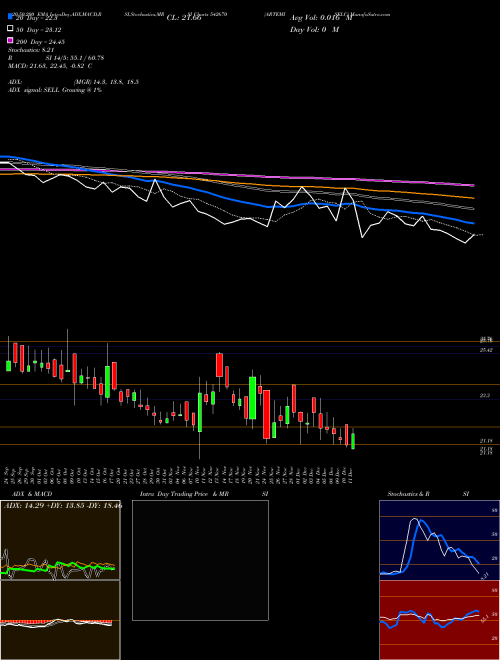Click the right end of blue 20-day line
Screen dimensions: 500x660
click(473, 223)
